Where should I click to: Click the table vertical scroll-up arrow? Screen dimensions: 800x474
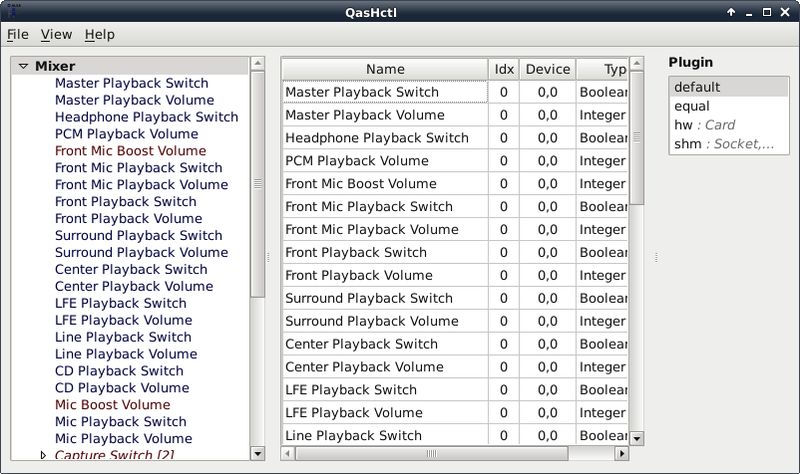pyautogui.click(x=637, y=63)
